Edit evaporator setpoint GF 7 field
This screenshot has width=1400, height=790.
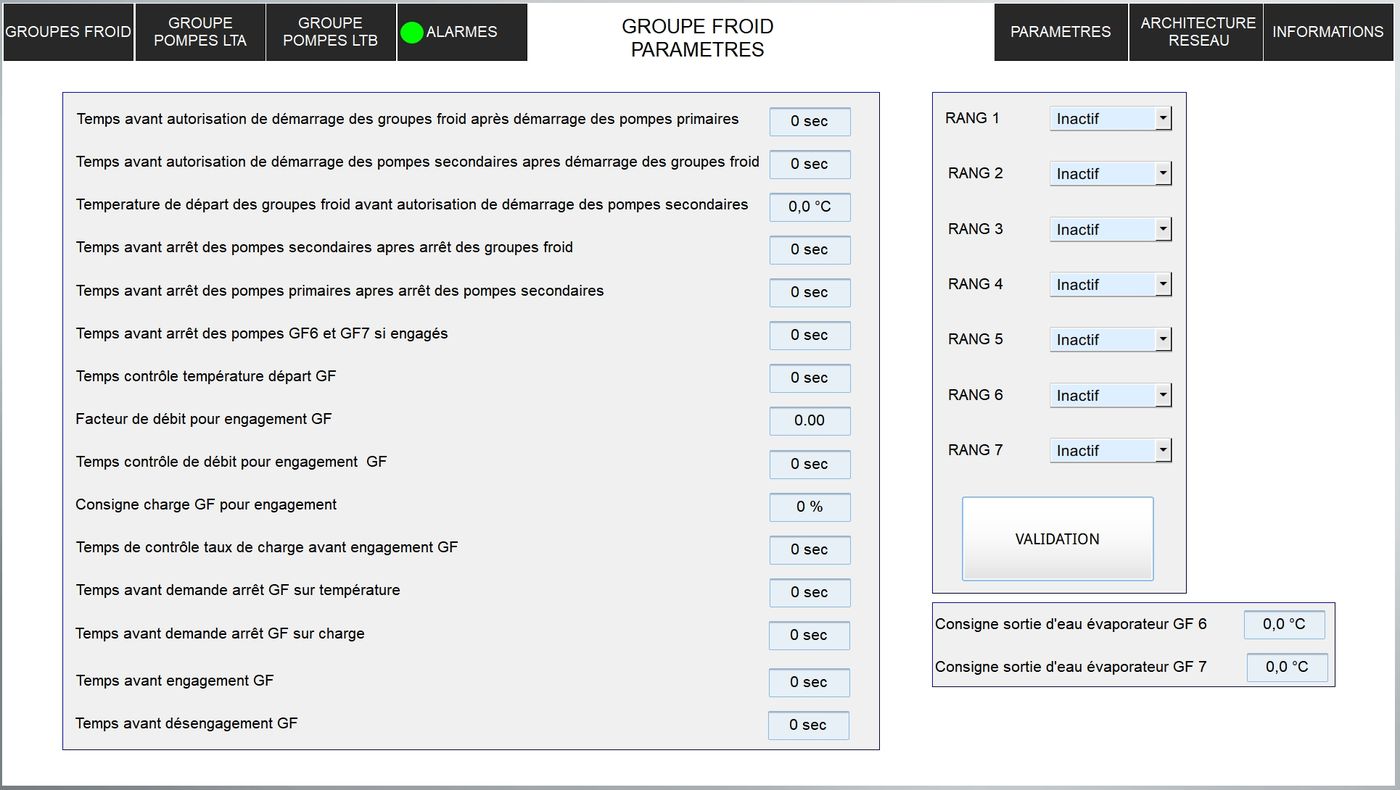tap(1287, 667)
